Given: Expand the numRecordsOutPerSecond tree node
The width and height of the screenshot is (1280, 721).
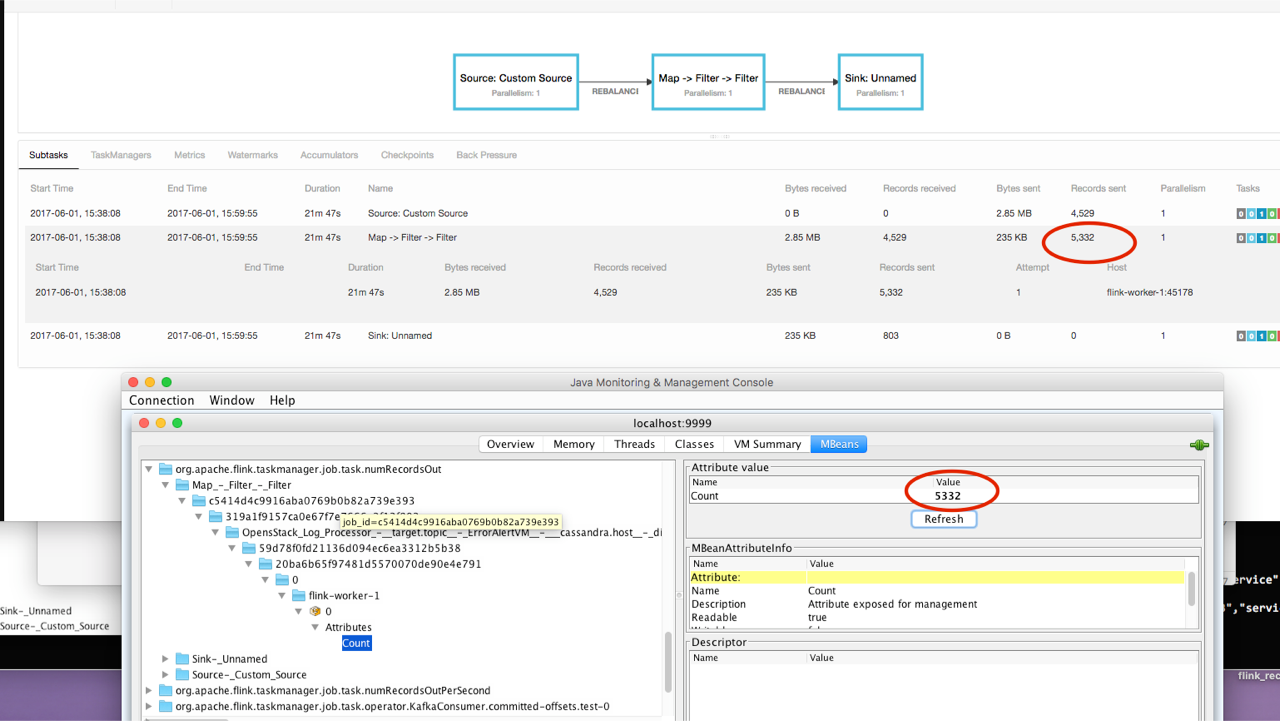Looking at the screenshot, I should pos(150,691).
